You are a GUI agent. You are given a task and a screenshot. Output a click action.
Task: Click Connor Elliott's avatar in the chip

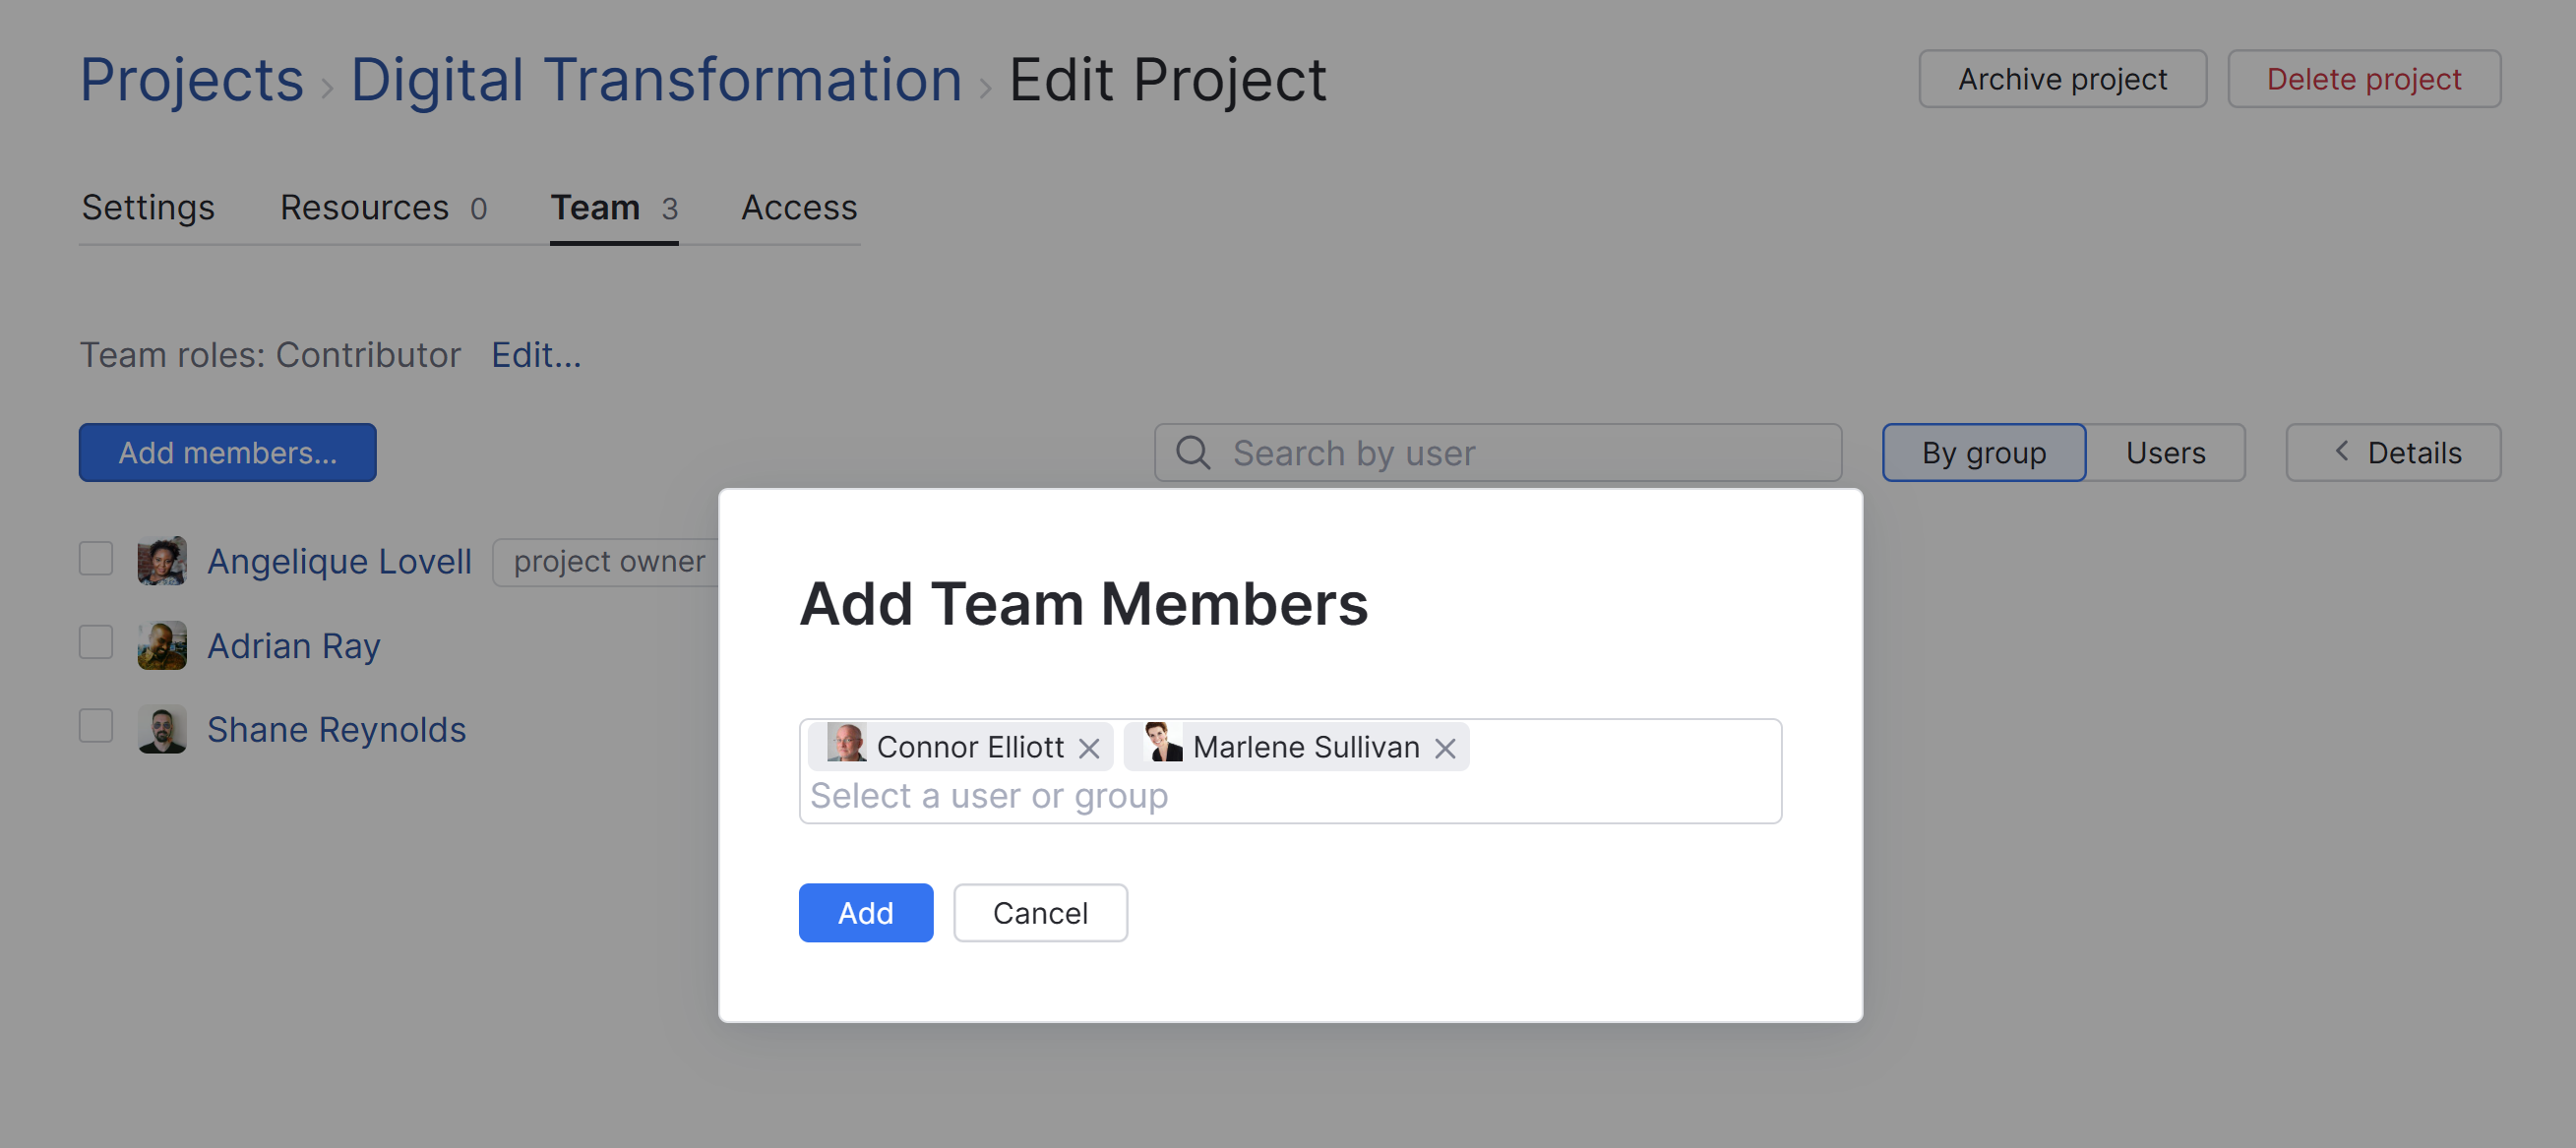(x=846, y=745)
